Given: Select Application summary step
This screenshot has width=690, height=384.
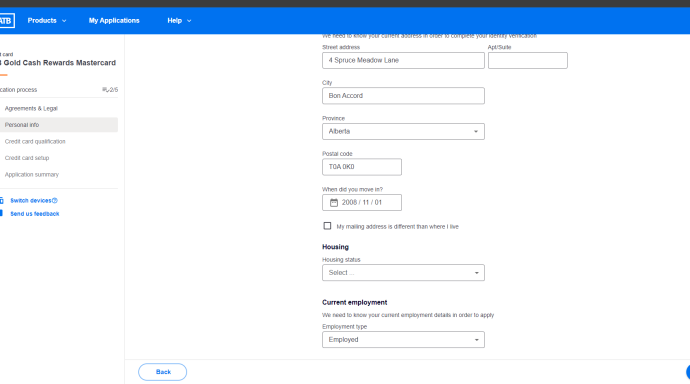Looking at the screenshot, I should 32,175.
